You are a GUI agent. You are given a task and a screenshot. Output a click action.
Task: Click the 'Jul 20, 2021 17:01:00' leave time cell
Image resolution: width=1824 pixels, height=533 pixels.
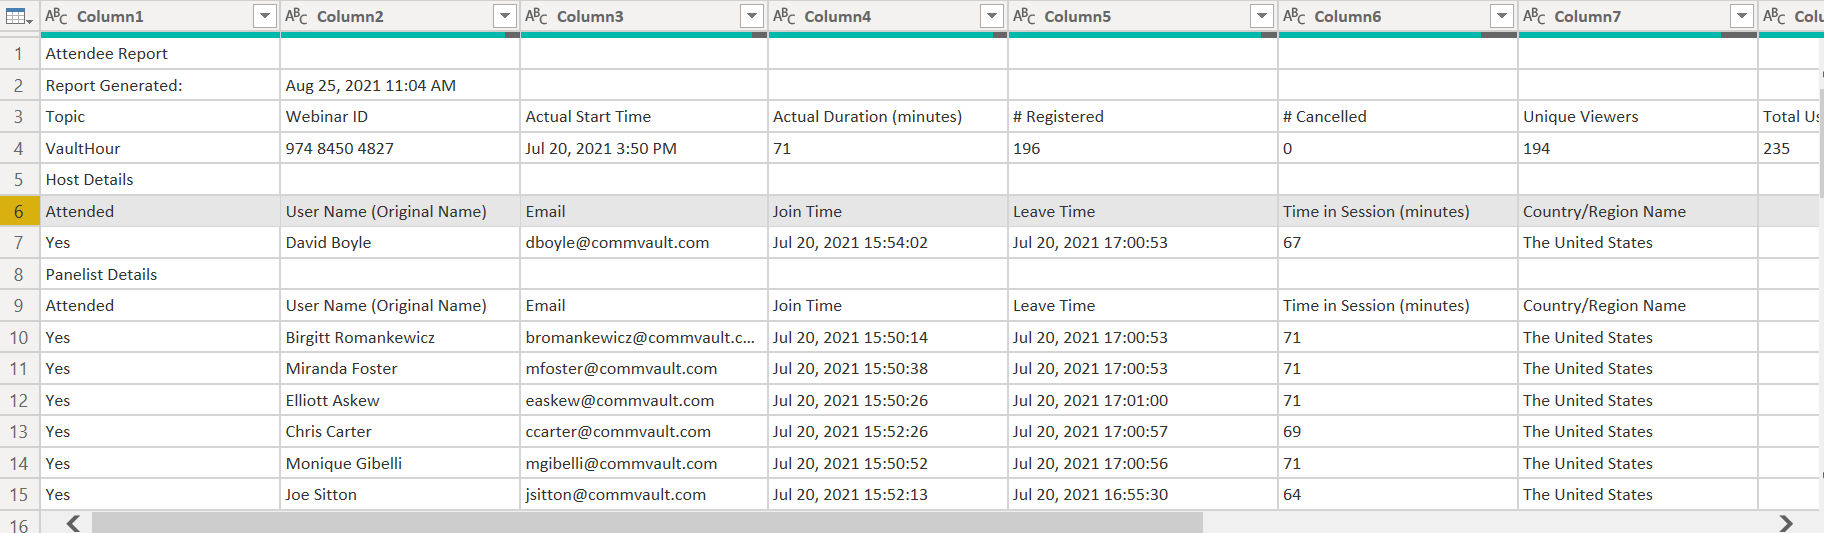click(x=1143, y=400)
